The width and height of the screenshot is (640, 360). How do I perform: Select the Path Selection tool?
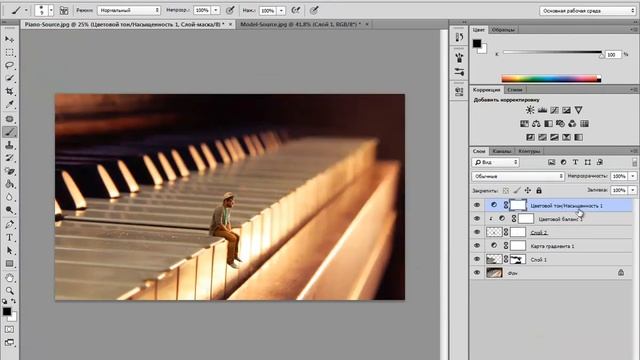click(x=9, y=250)
